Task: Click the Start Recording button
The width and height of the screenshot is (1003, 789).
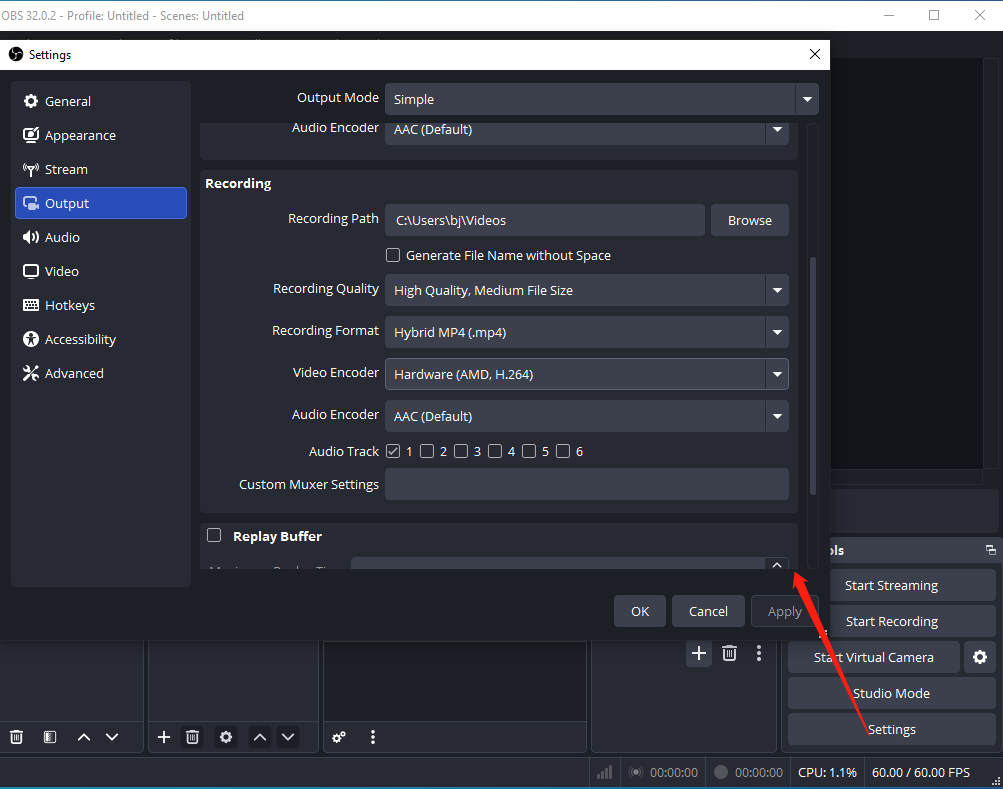Action: [890, 621]
